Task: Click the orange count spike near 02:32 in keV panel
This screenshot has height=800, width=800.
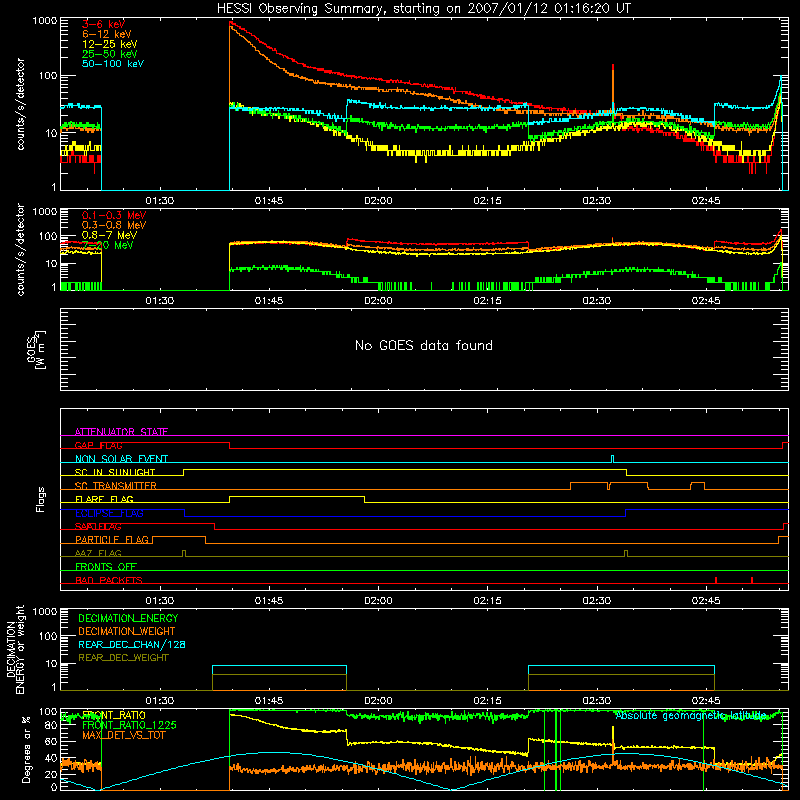Action: (x=613, y=87)
